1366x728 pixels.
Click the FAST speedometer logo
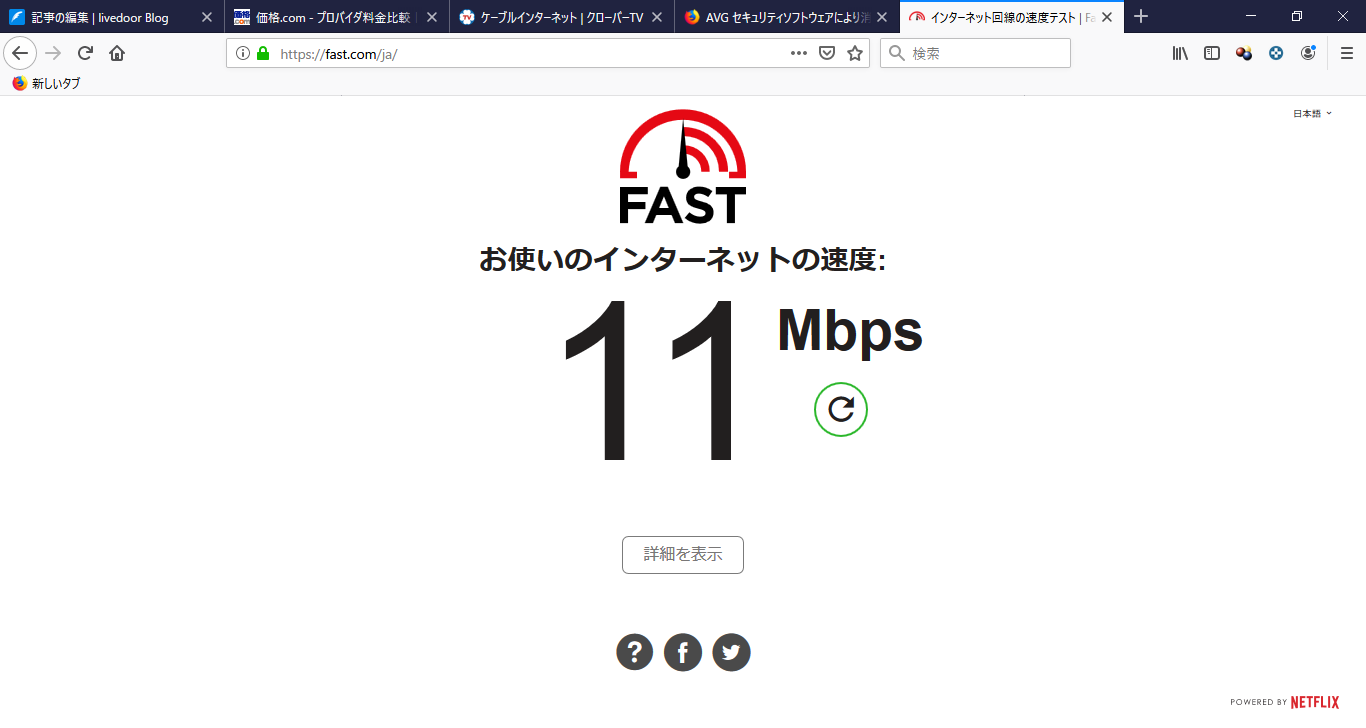pyautogui.click(x=683, y=166)
